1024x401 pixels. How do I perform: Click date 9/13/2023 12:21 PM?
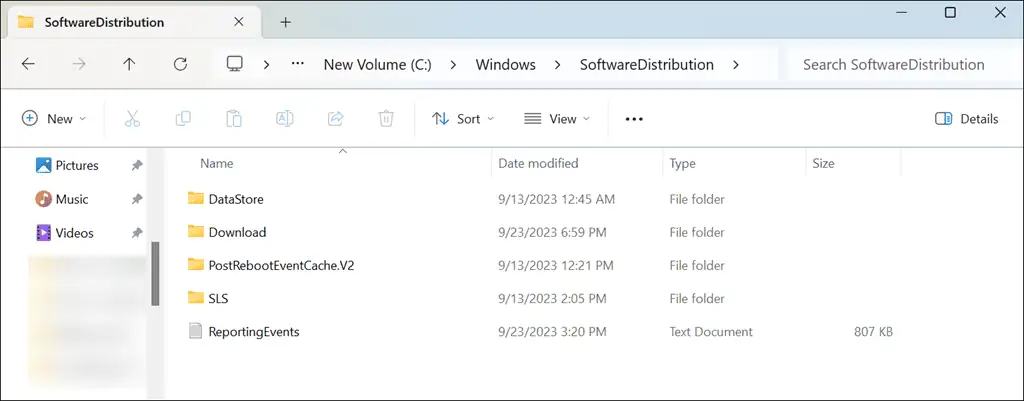[556, 265]
